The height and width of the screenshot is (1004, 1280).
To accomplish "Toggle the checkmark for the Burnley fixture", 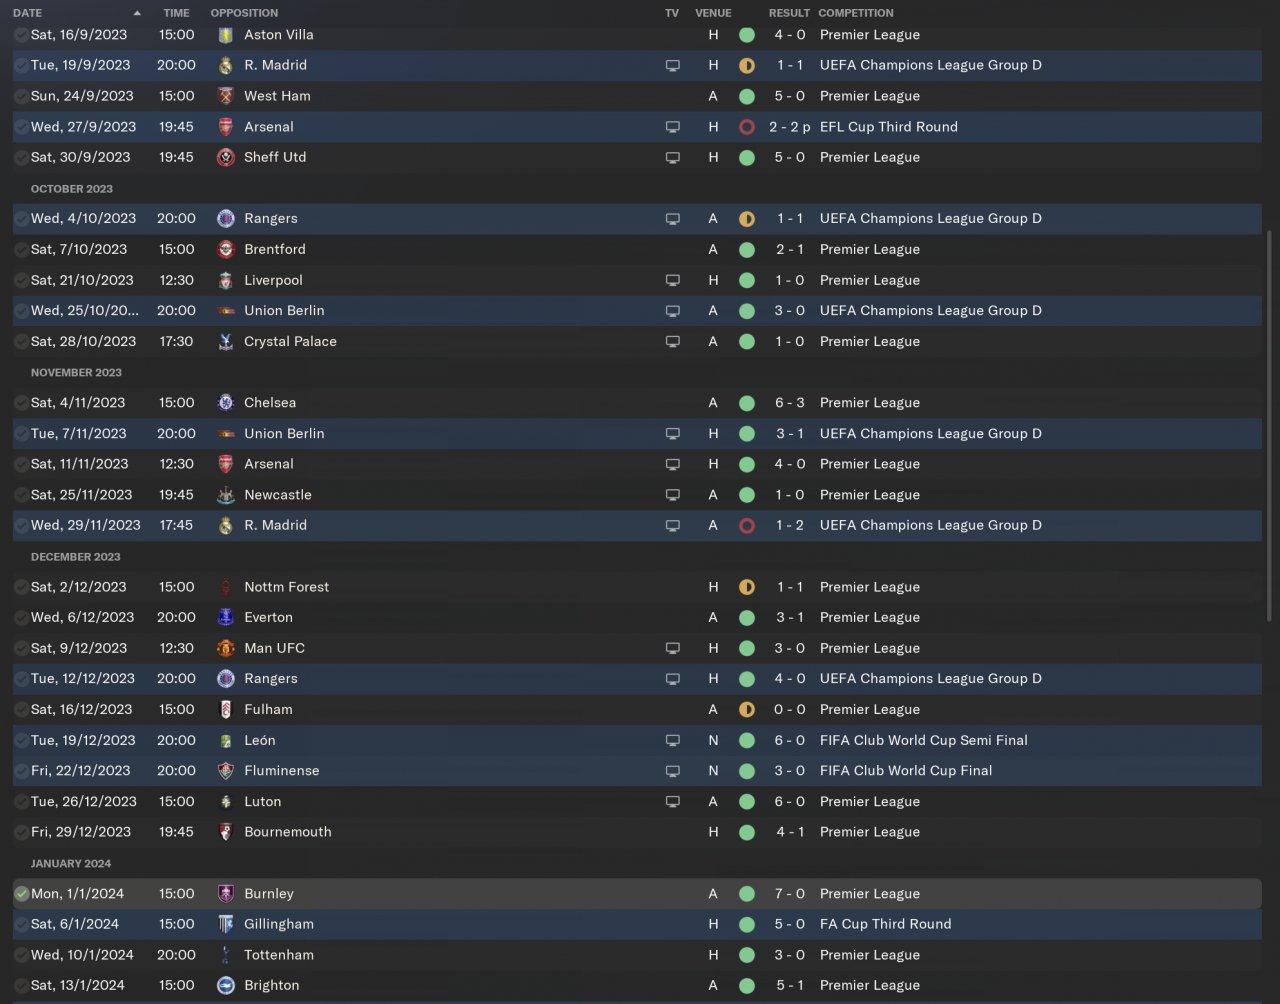I will coord(21,894).
